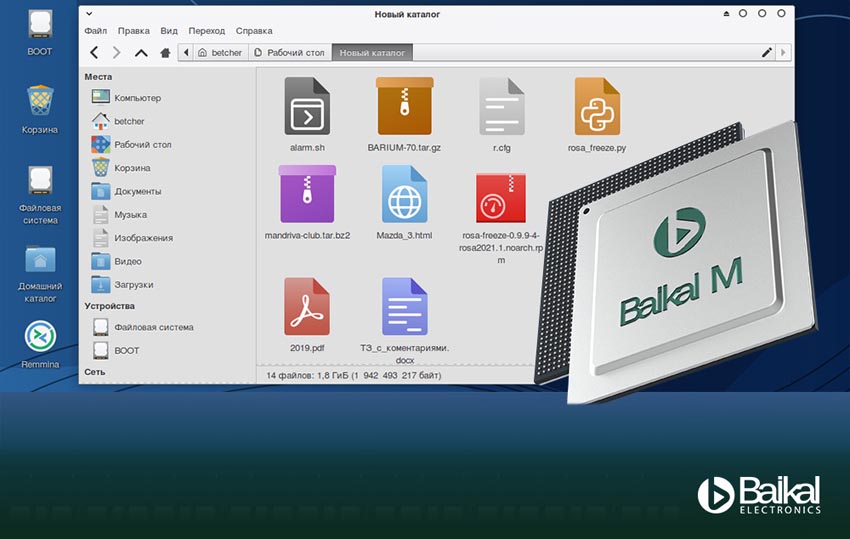Click keep-above triangle in title bar
Viewport: 850px width, 539px height.
pyautogui.click(x=726, y=14)
